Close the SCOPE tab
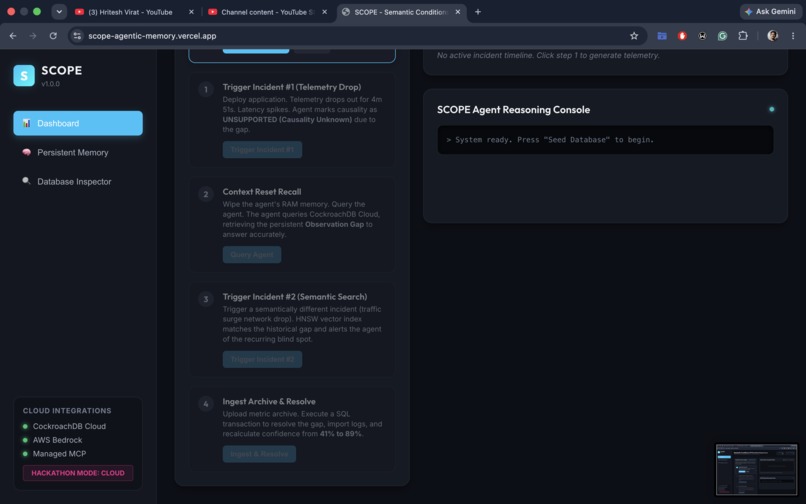 click(x=457, y=12)
